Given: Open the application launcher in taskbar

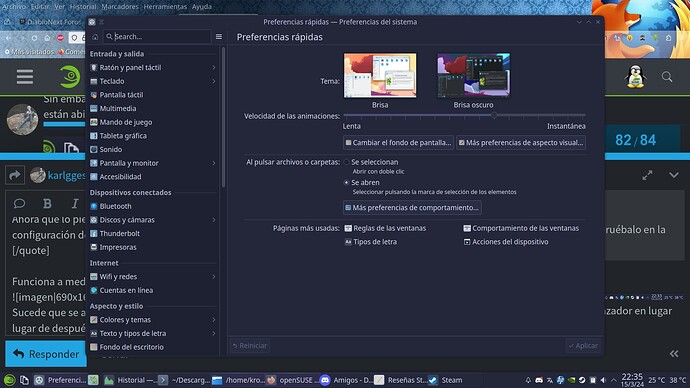Looking at the screenshot, I should click(x=9, y=380).
